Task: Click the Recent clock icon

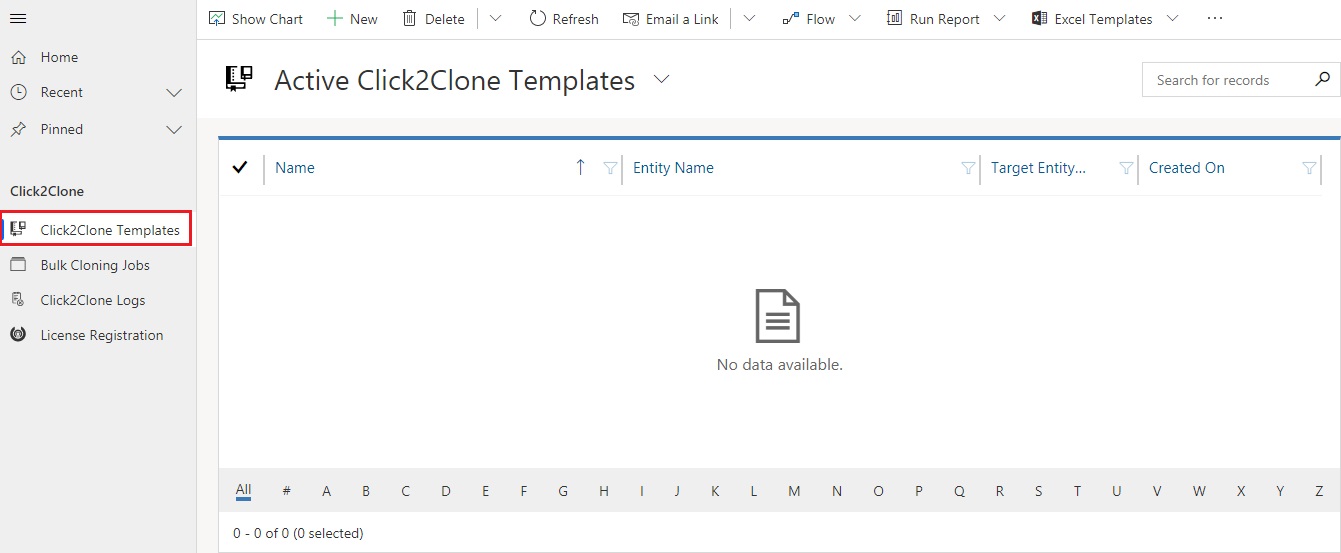Action: point(18,92)
